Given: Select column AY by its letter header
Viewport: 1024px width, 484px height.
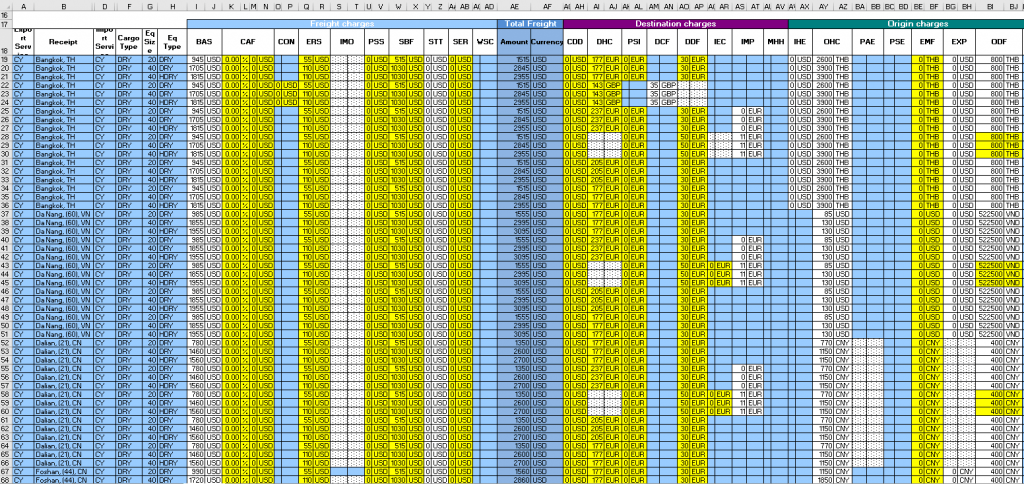Looking at the screenshot, I should (823, 6).
